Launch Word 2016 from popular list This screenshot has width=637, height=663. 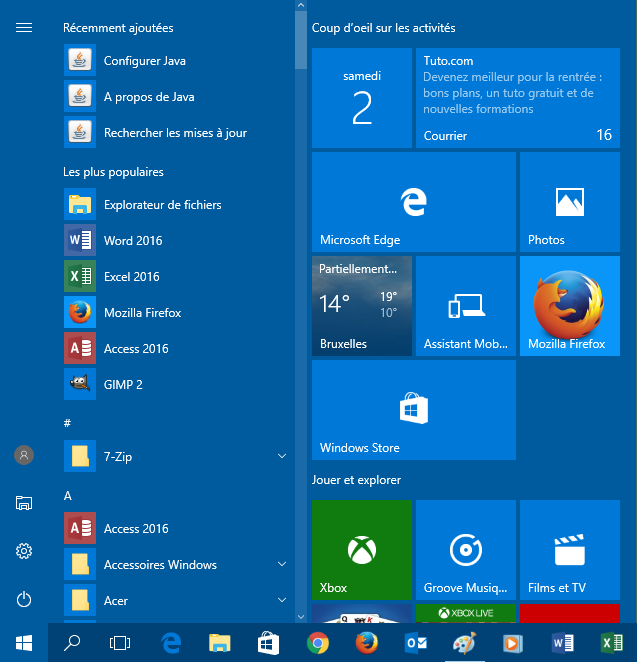[x=175, y=241]
